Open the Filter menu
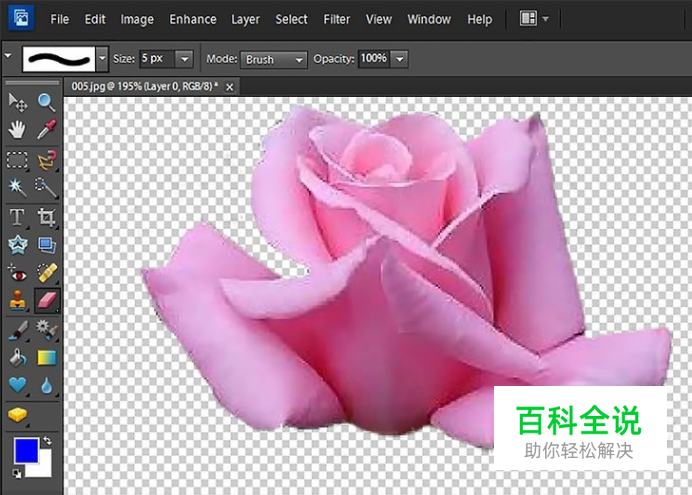The height and width of the screenshot is (495, 692). (337, 19)
